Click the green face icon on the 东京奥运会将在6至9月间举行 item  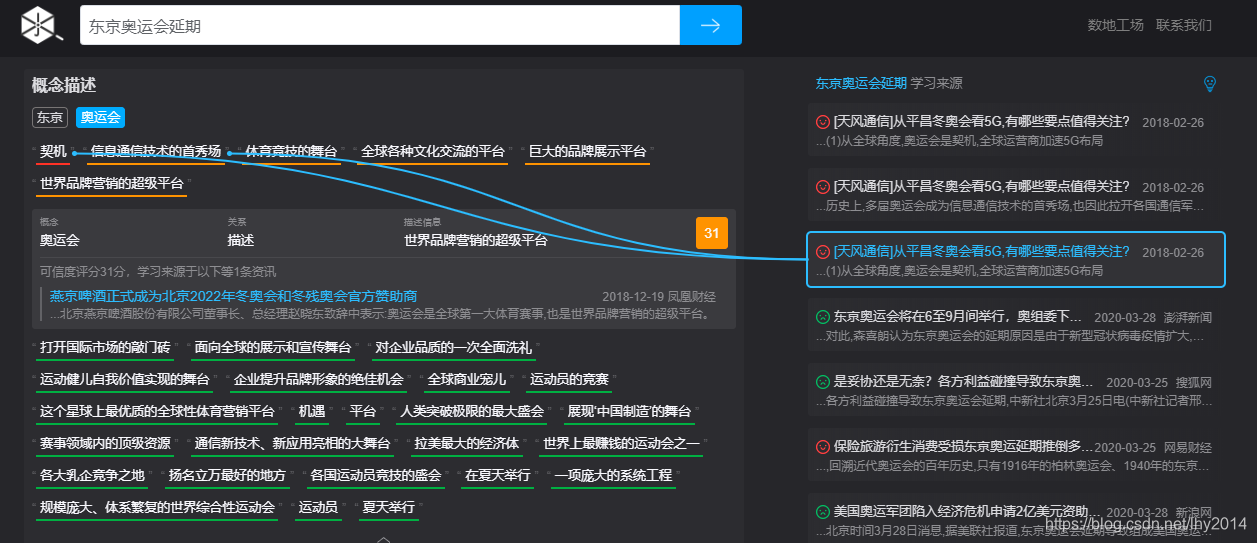coord(823,316)
